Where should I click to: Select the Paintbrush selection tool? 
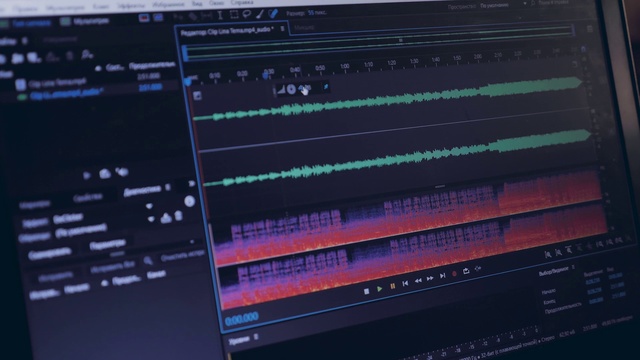[x=260, y=14]
